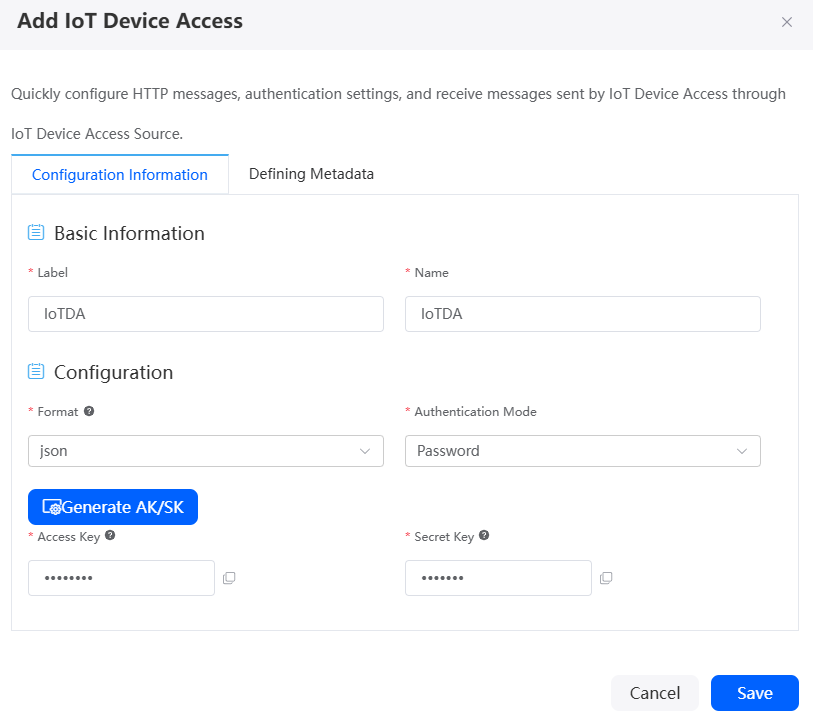The height and width of the screenshot is (719, 813).
Task: Click the Basic Information section icon
Action: coord(36,232)
